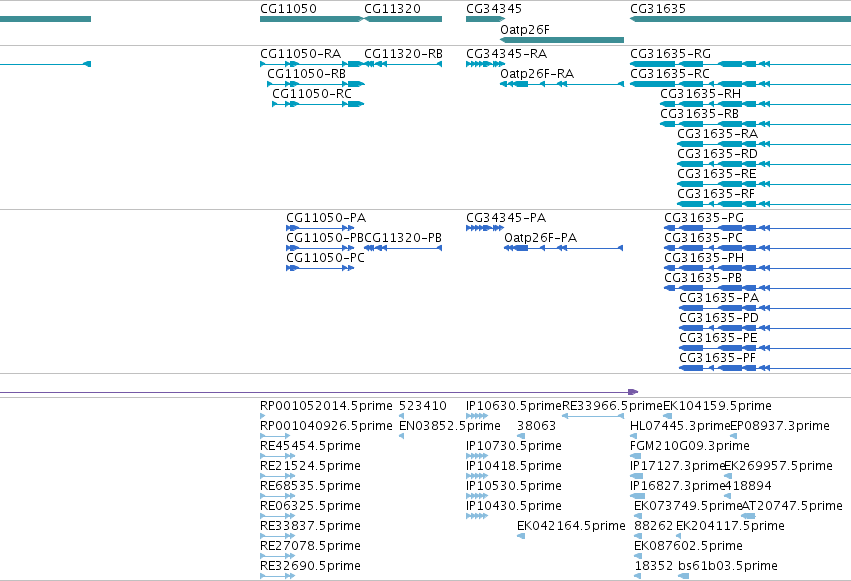Select EST EP08937.3prime
The image size is (851, 581).
(733, 436)
